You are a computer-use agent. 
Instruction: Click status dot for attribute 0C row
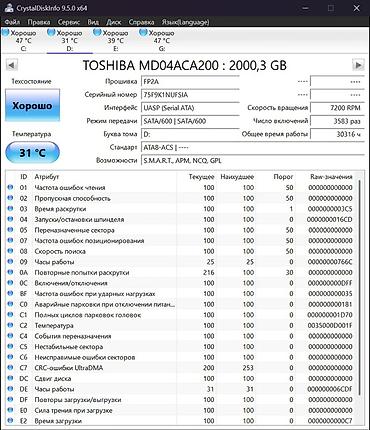tap(10, 283)
